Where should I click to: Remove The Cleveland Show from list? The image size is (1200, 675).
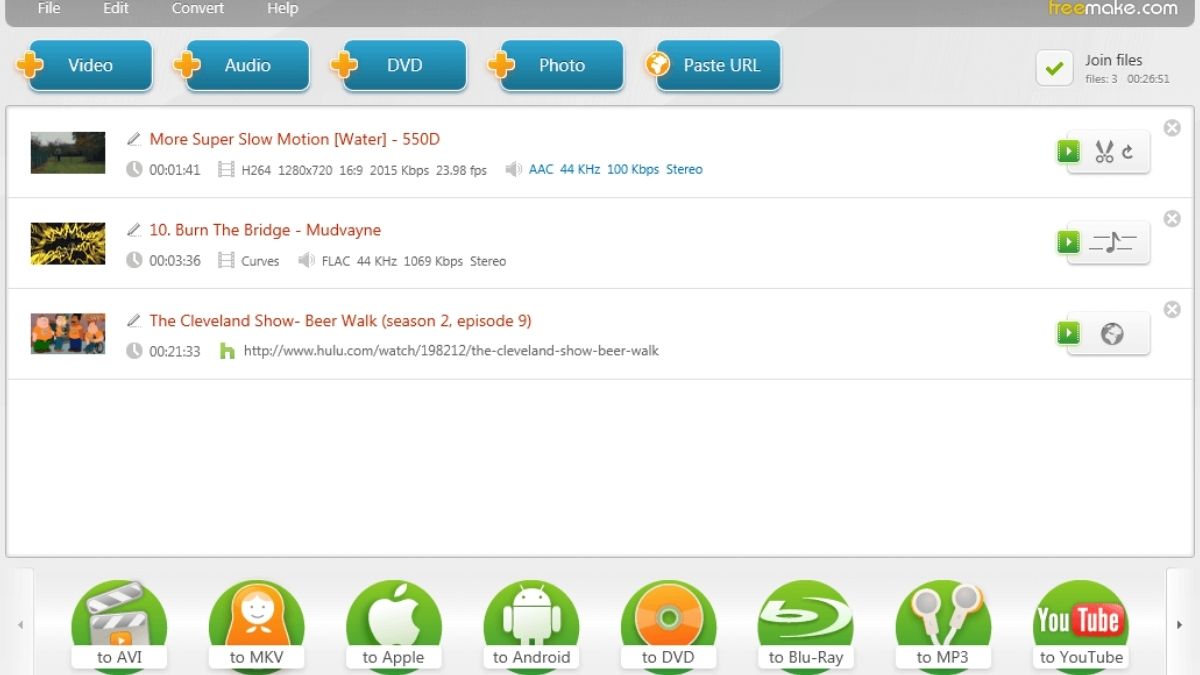click(1172, 310)
